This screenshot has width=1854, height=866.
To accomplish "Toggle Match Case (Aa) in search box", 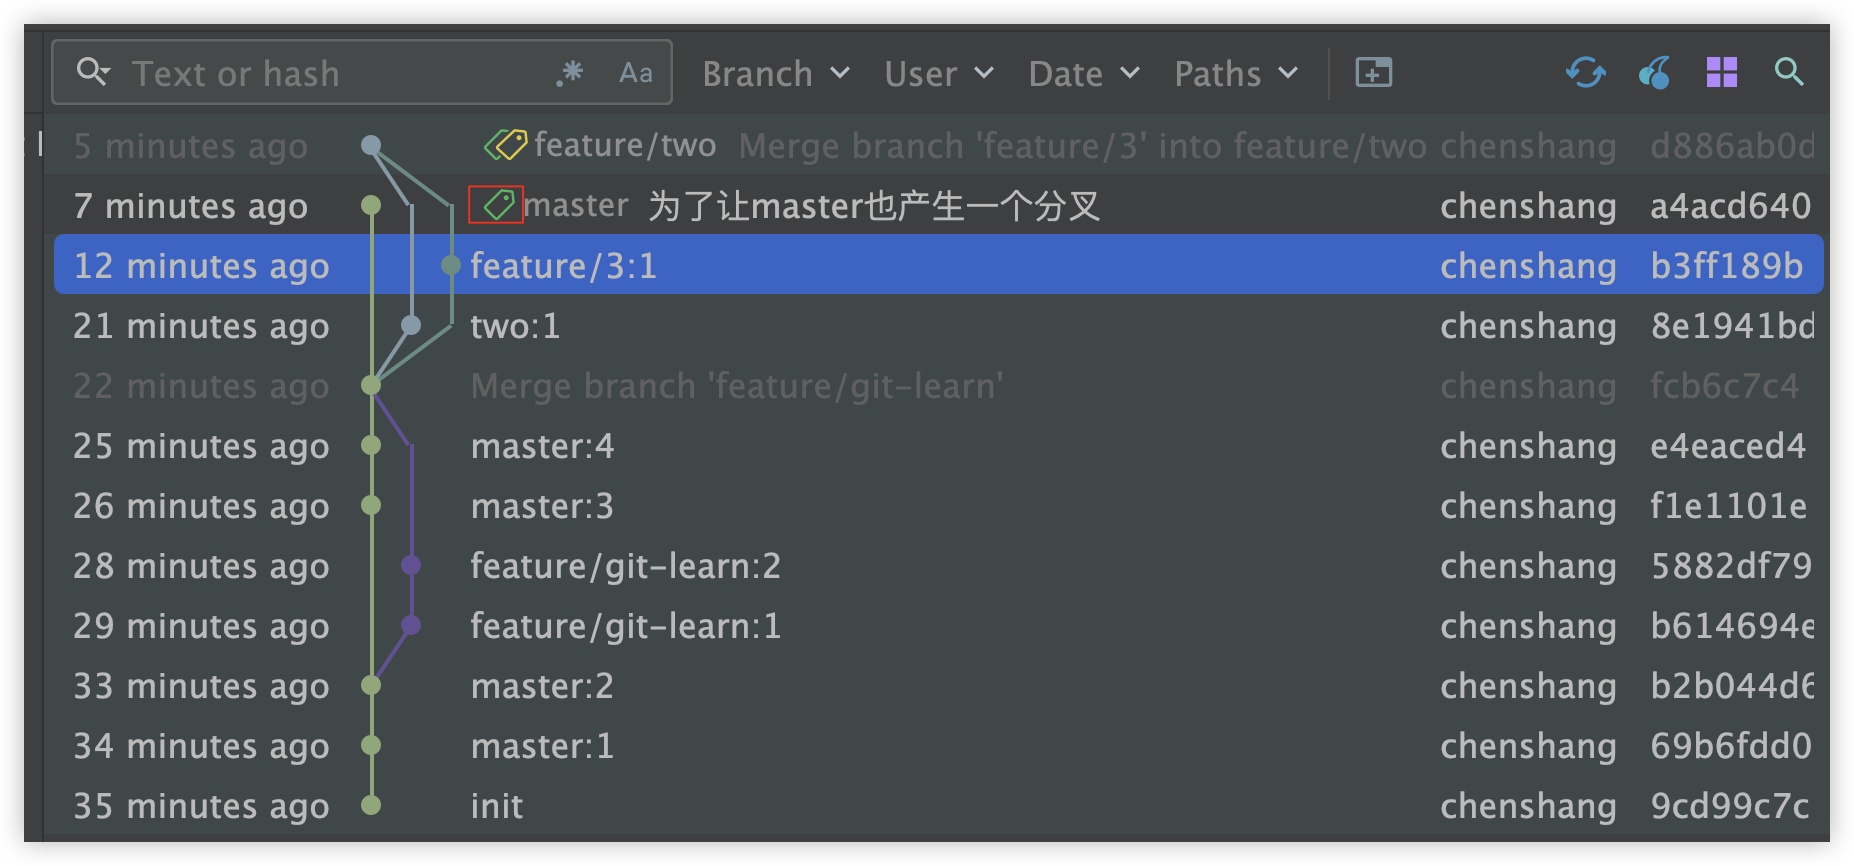I will point(635,72).
